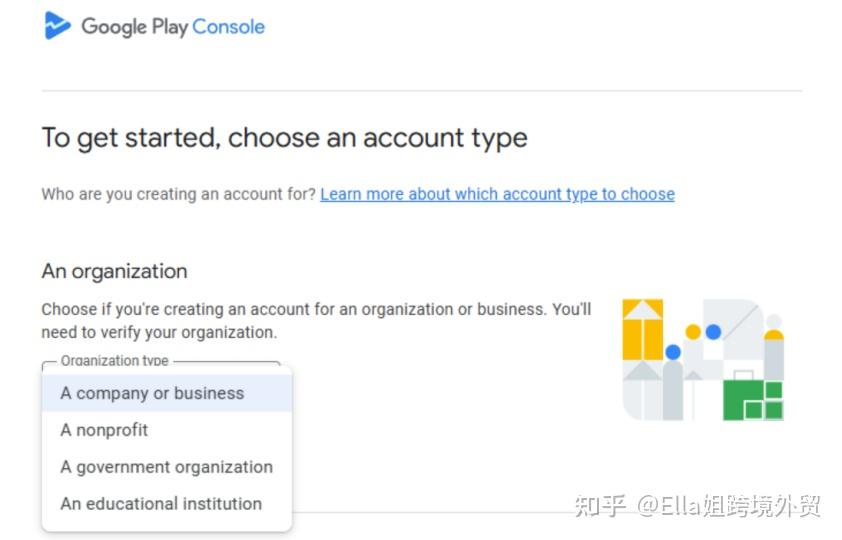This screenshot has height=540, width=842.
Task: Click the Organization type dropdown field label
Action: [x=115, y=361]
